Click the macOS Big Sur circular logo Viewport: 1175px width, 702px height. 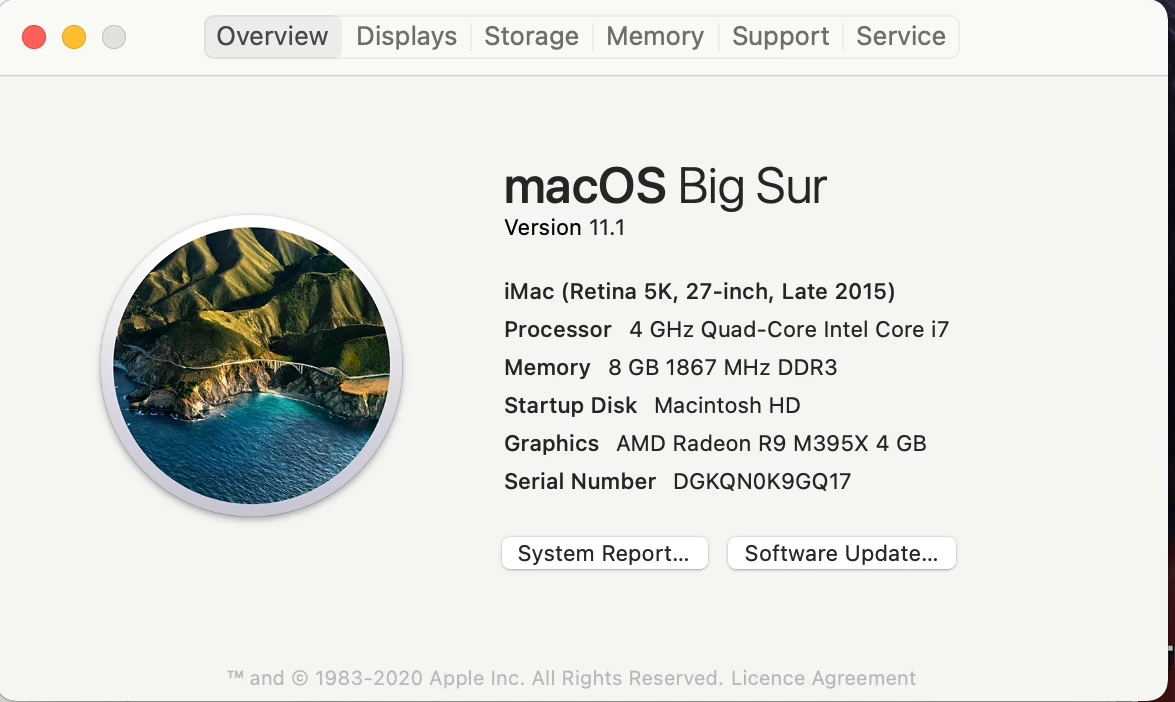252,366
